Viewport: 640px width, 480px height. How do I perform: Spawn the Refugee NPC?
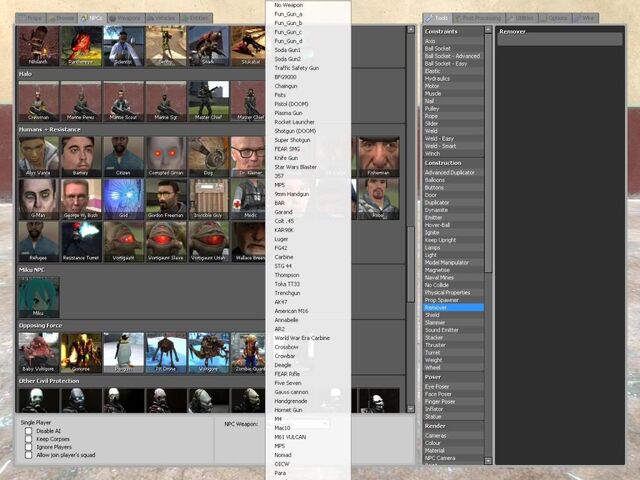38,241
